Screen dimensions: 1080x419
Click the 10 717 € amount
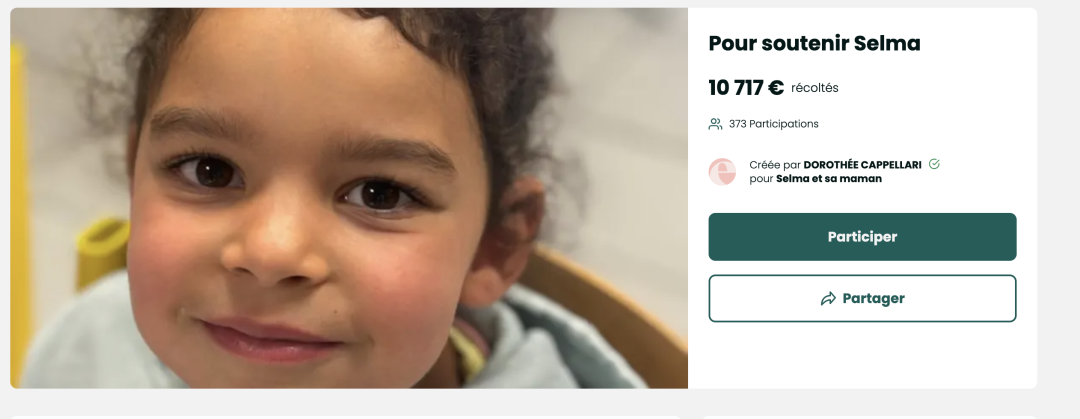[x=747, y=88]
